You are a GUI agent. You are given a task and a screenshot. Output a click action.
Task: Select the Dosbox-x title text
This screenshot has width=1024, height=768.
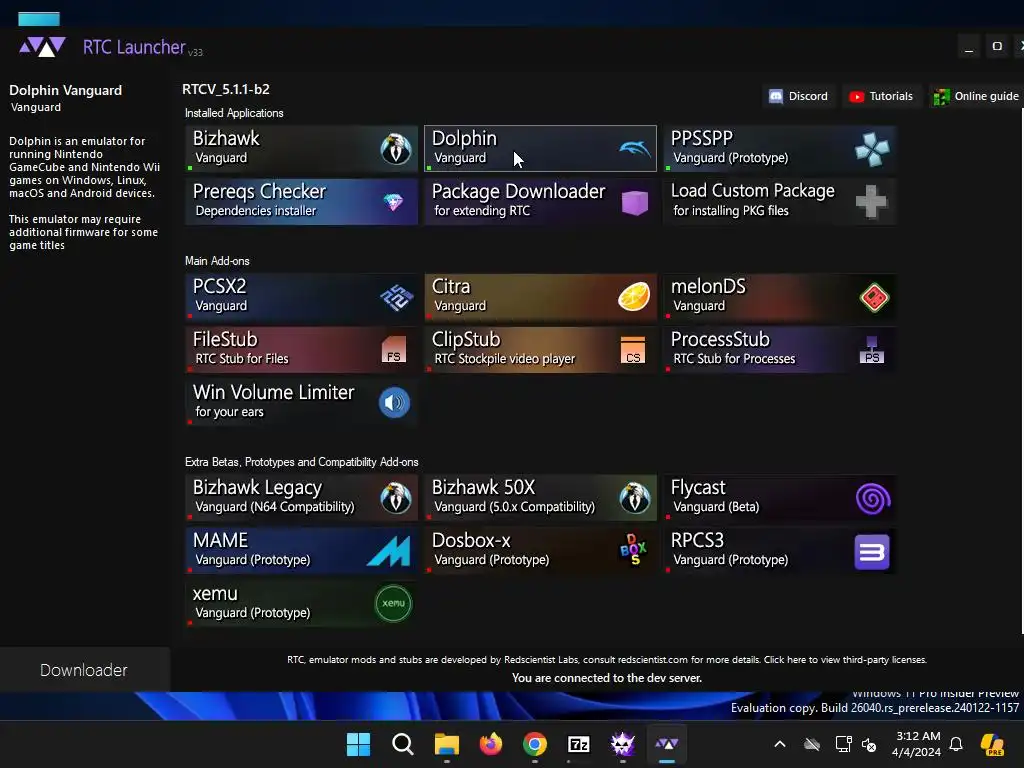[x=471, y=541]
